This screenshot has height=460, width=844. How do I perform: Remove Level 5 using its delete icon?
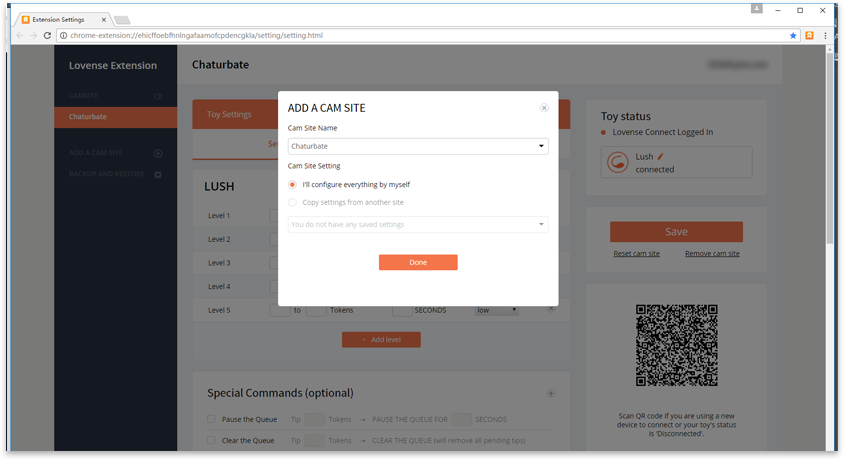pyautogui.click(x=550, y=309)
